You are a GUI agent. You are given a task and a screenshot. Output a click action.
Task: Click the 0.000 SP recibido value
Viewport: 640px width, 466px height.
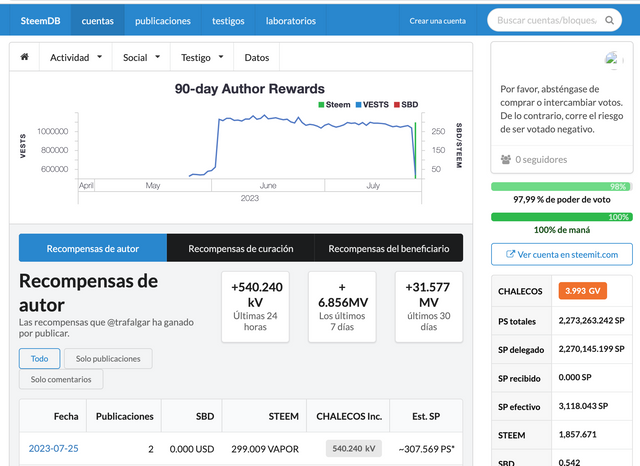click(575, 377)
